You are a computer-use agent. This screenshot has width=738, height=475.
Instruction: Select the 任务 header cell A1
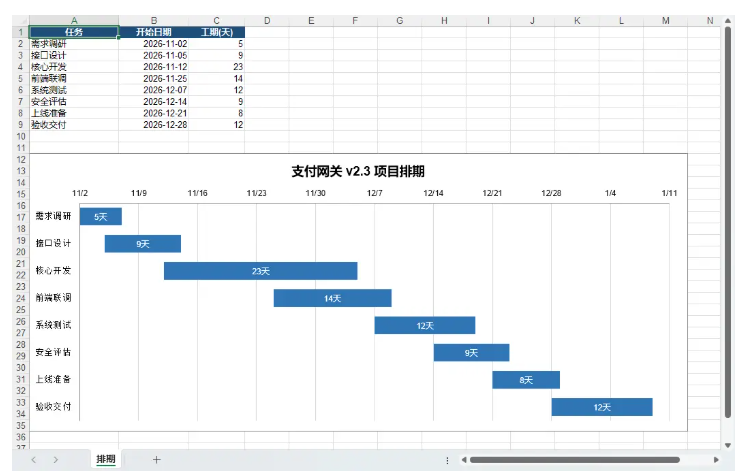[74, 32]
